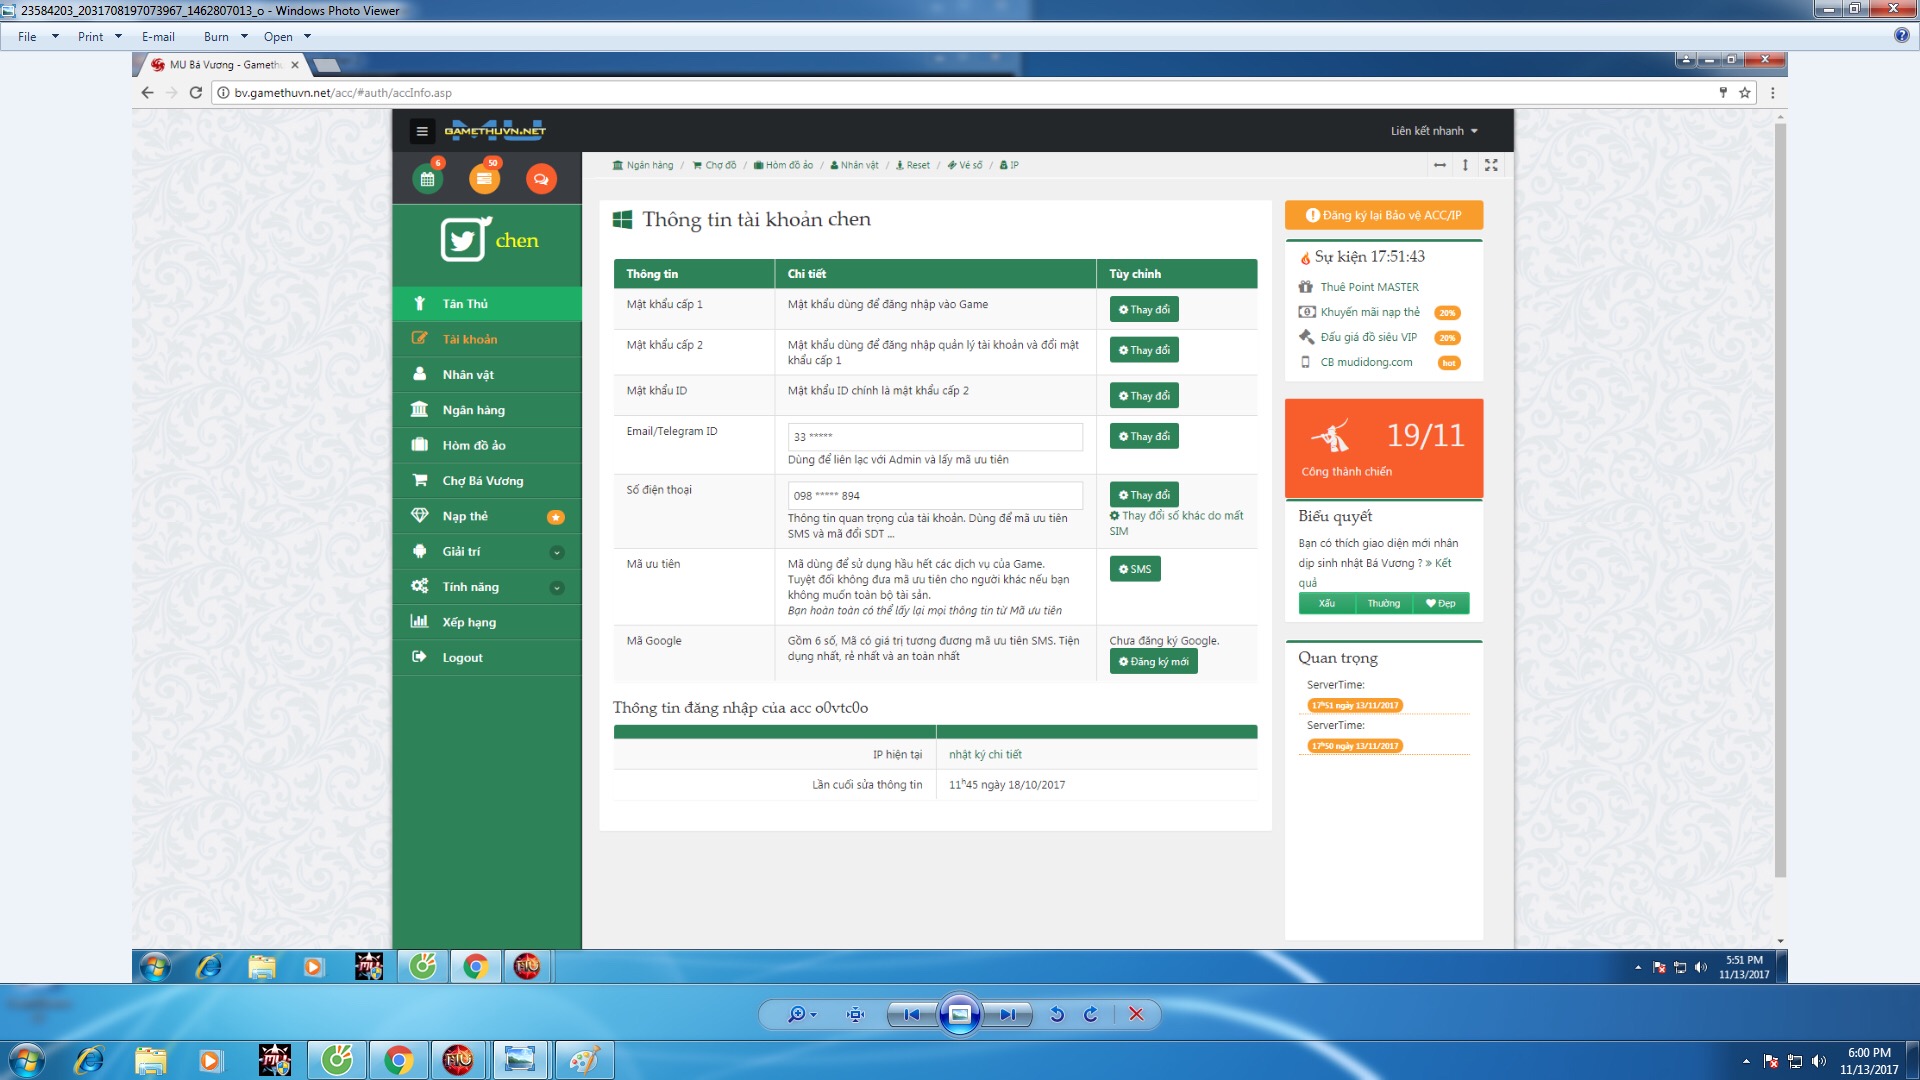Screen dimensions: 1920x1080
Task: Start the slide show with the center button
Action: pyautogui.click(x=959, y=1014)
